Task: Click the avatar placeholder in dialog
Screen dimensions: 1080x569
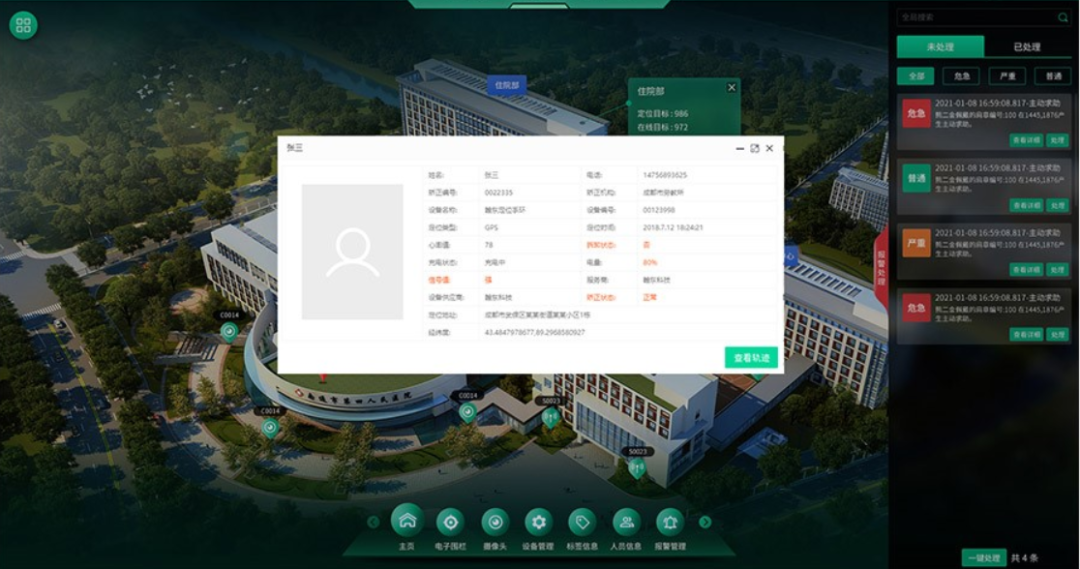Action: 353,251
